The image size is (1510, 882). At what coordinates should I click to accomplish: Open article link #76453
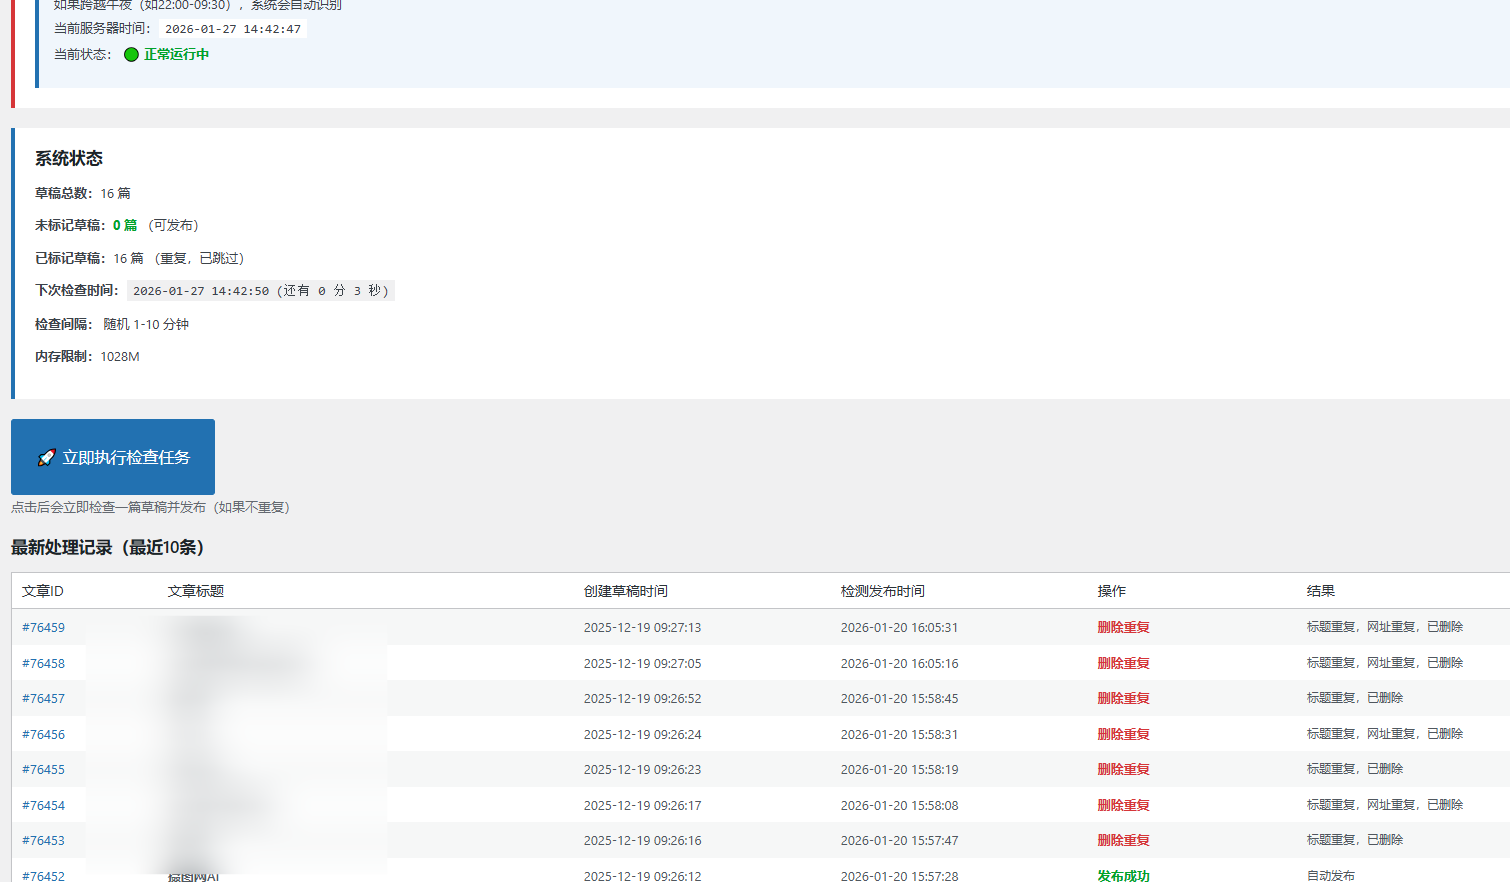tap(43, 841)
